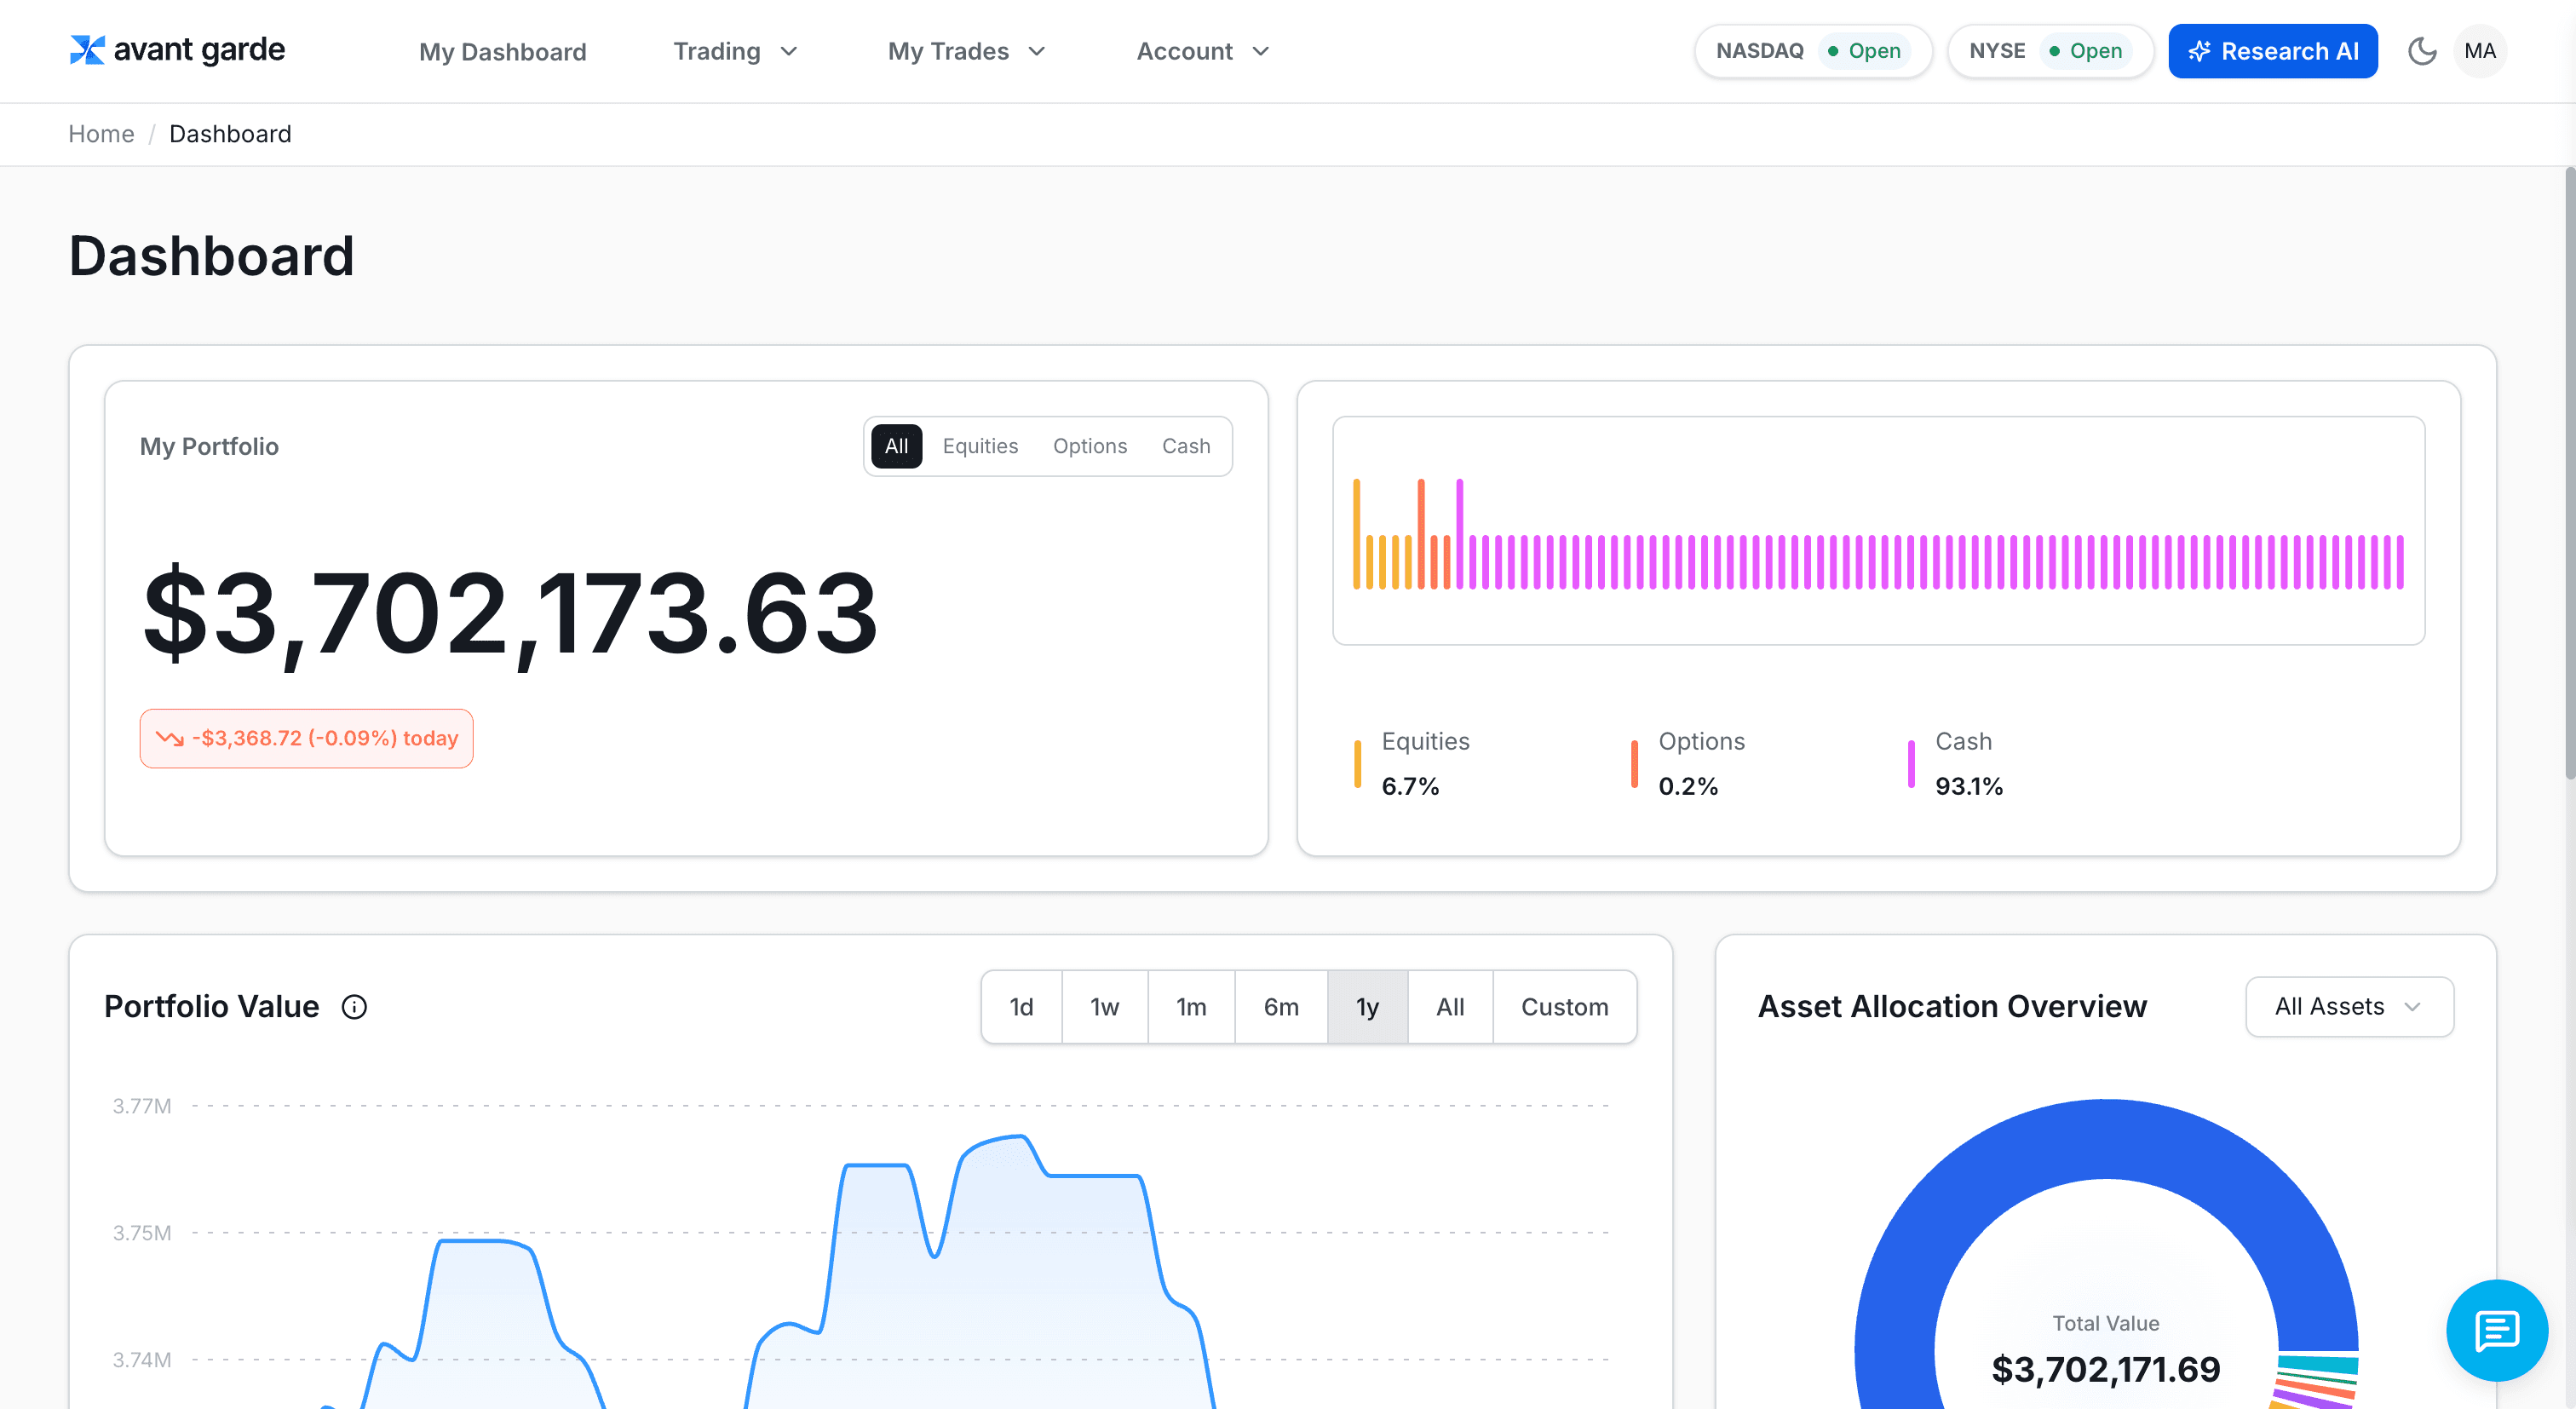Click the downtrend arrow in today's change badge
Viewport: 2576px width, 1409px height.
(x=169, y=738)
